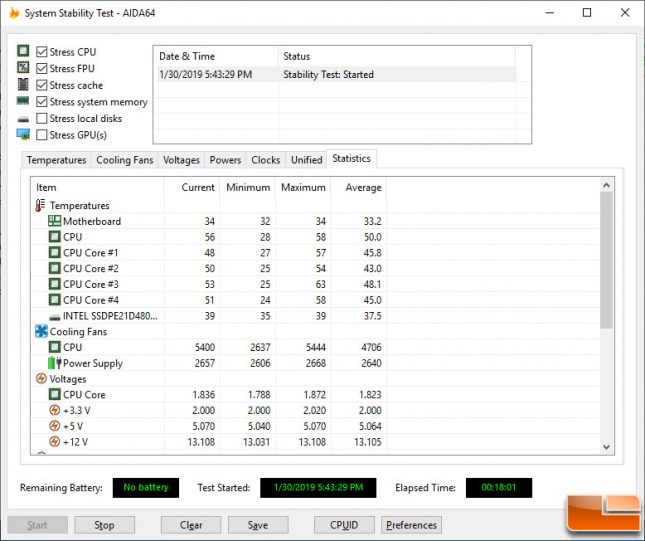Click the Maximum column header
The height and width of the screenshot is (541, 645).
click(x=303, y=188)
